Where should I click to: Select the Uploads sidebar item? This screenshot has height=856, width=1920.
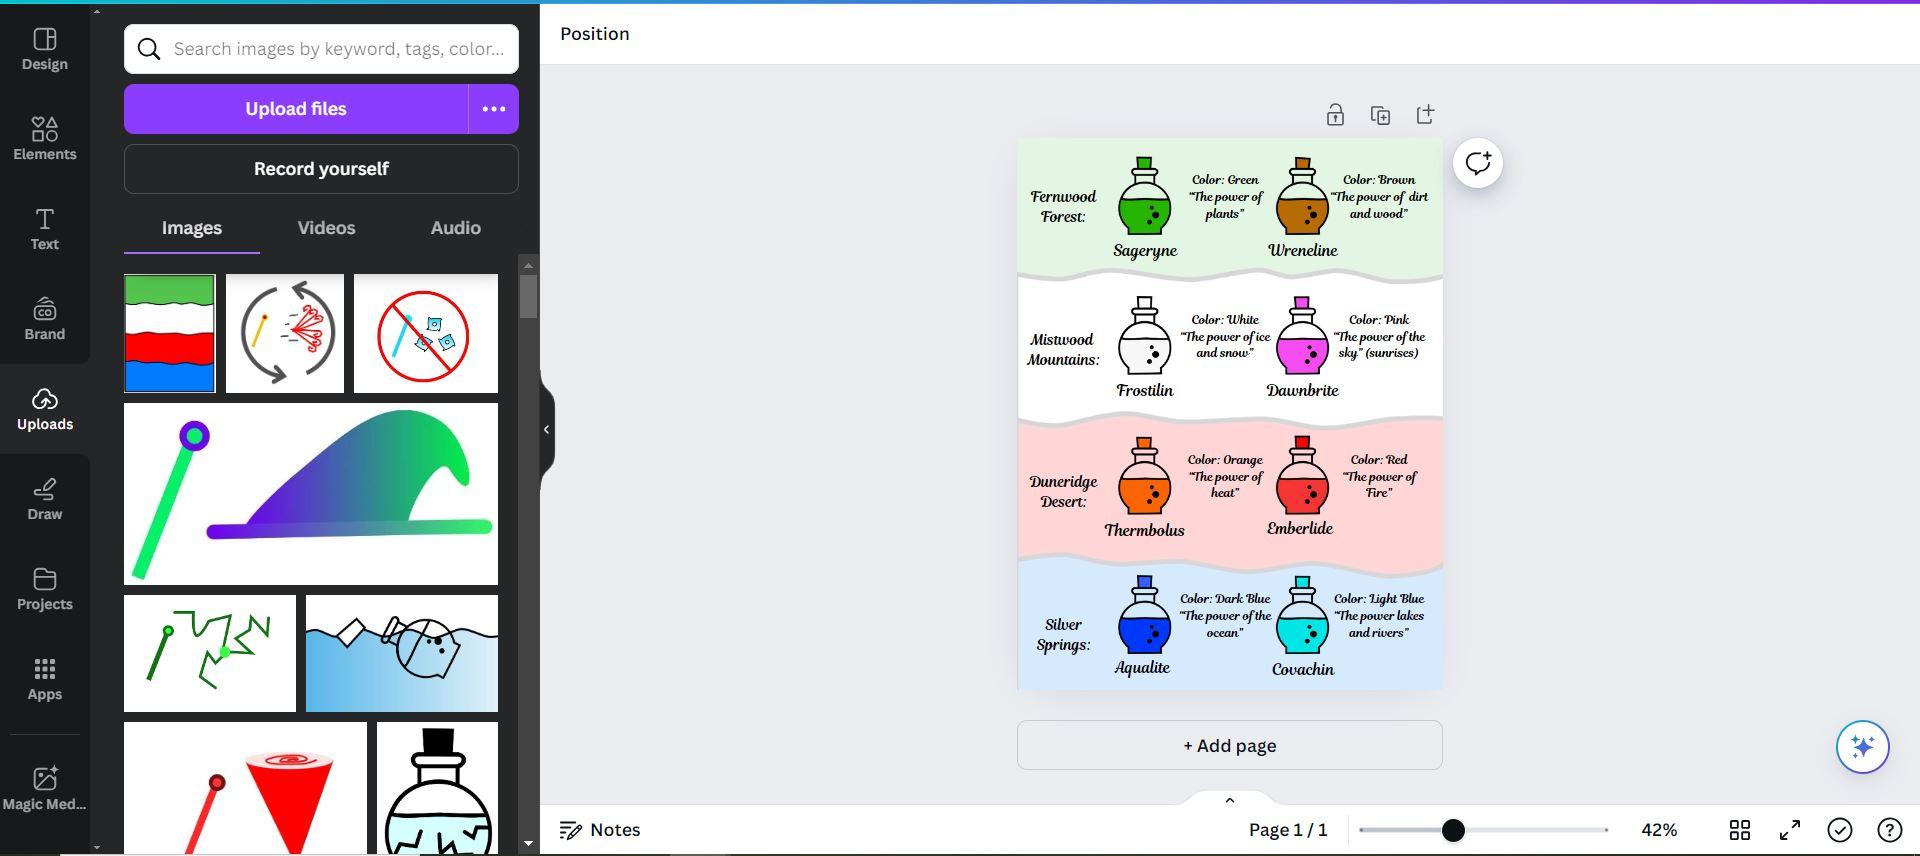pyautogui.click(x=44, y=409)
